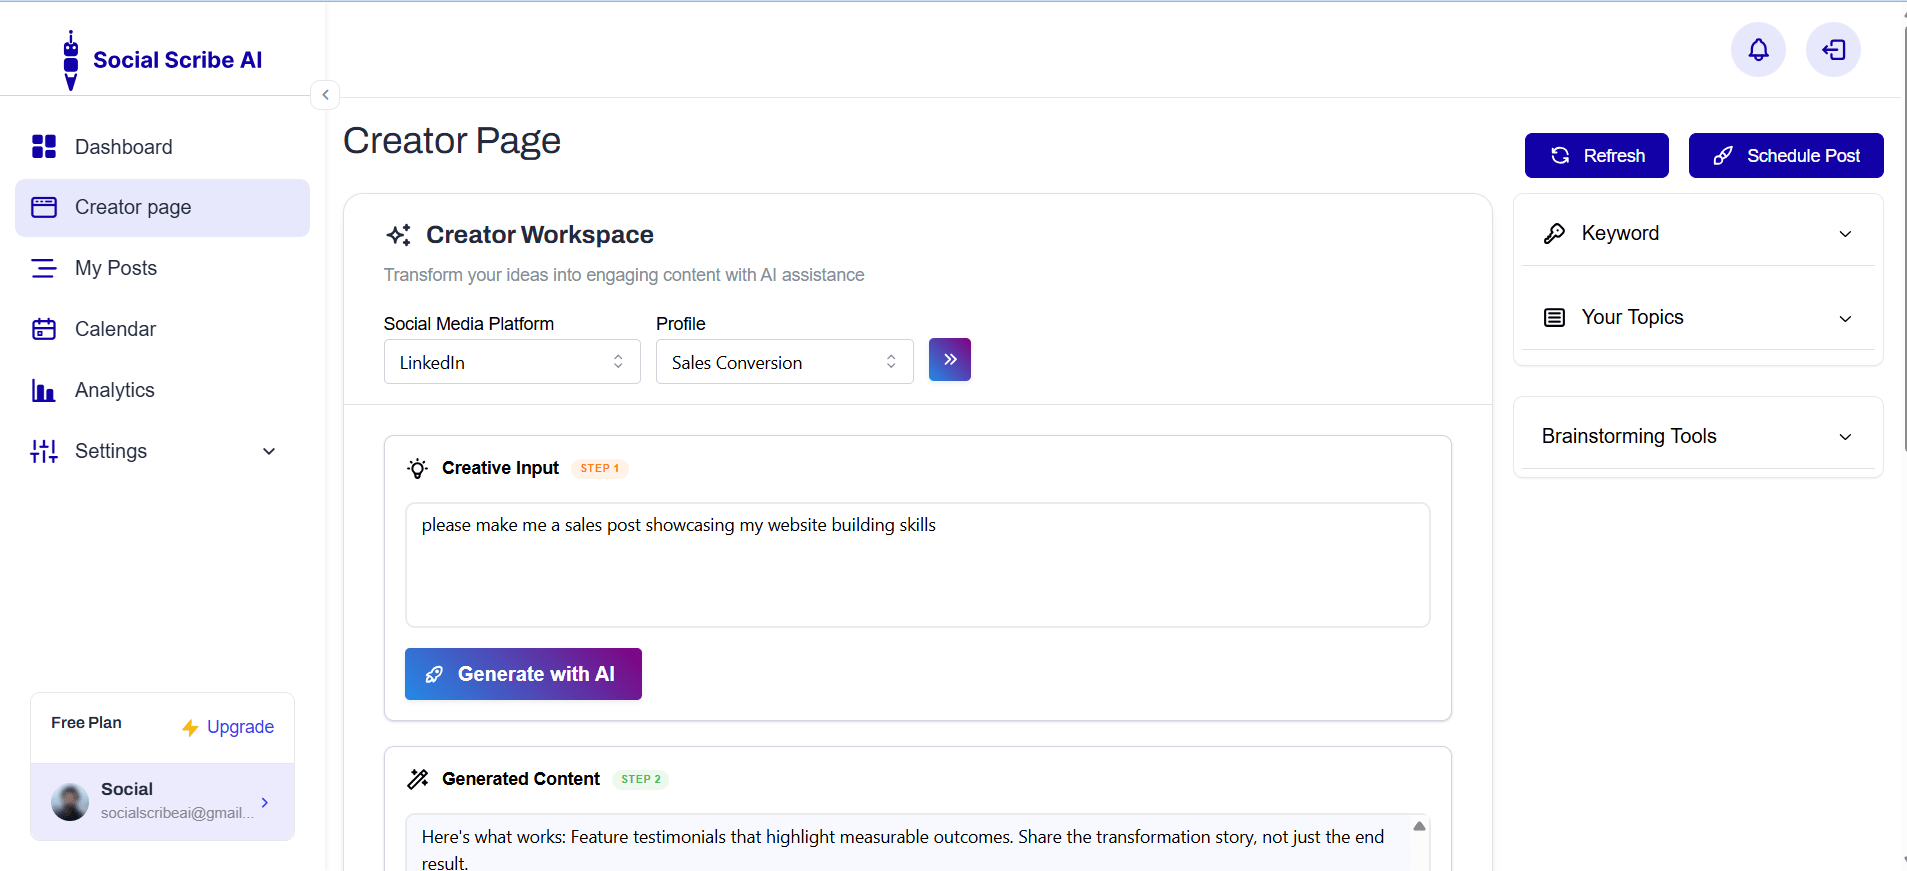
Task: Click the Refresh button
Action: [x=1597, y=156]
